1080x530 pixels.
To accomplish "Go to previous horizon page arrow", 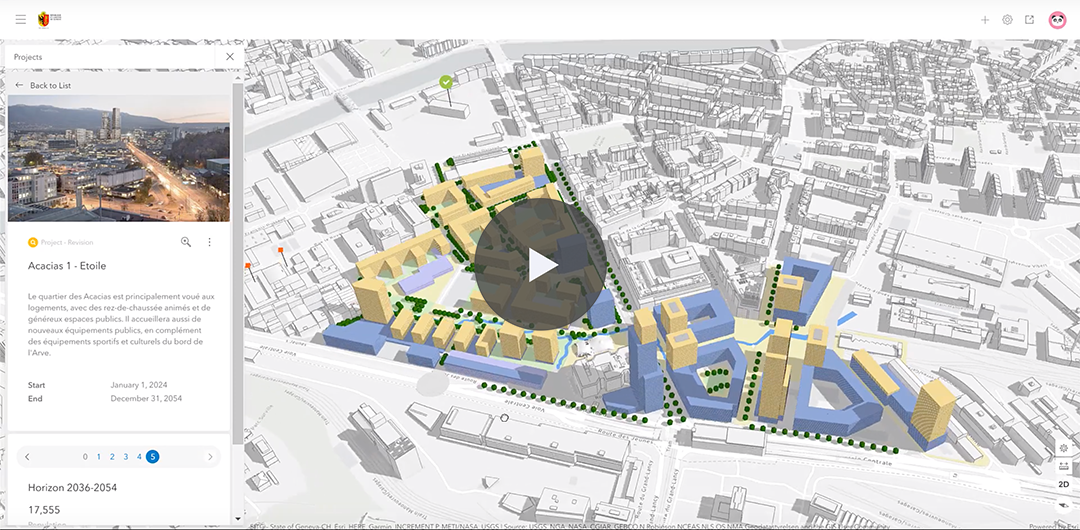I will (x=28, y=457).
